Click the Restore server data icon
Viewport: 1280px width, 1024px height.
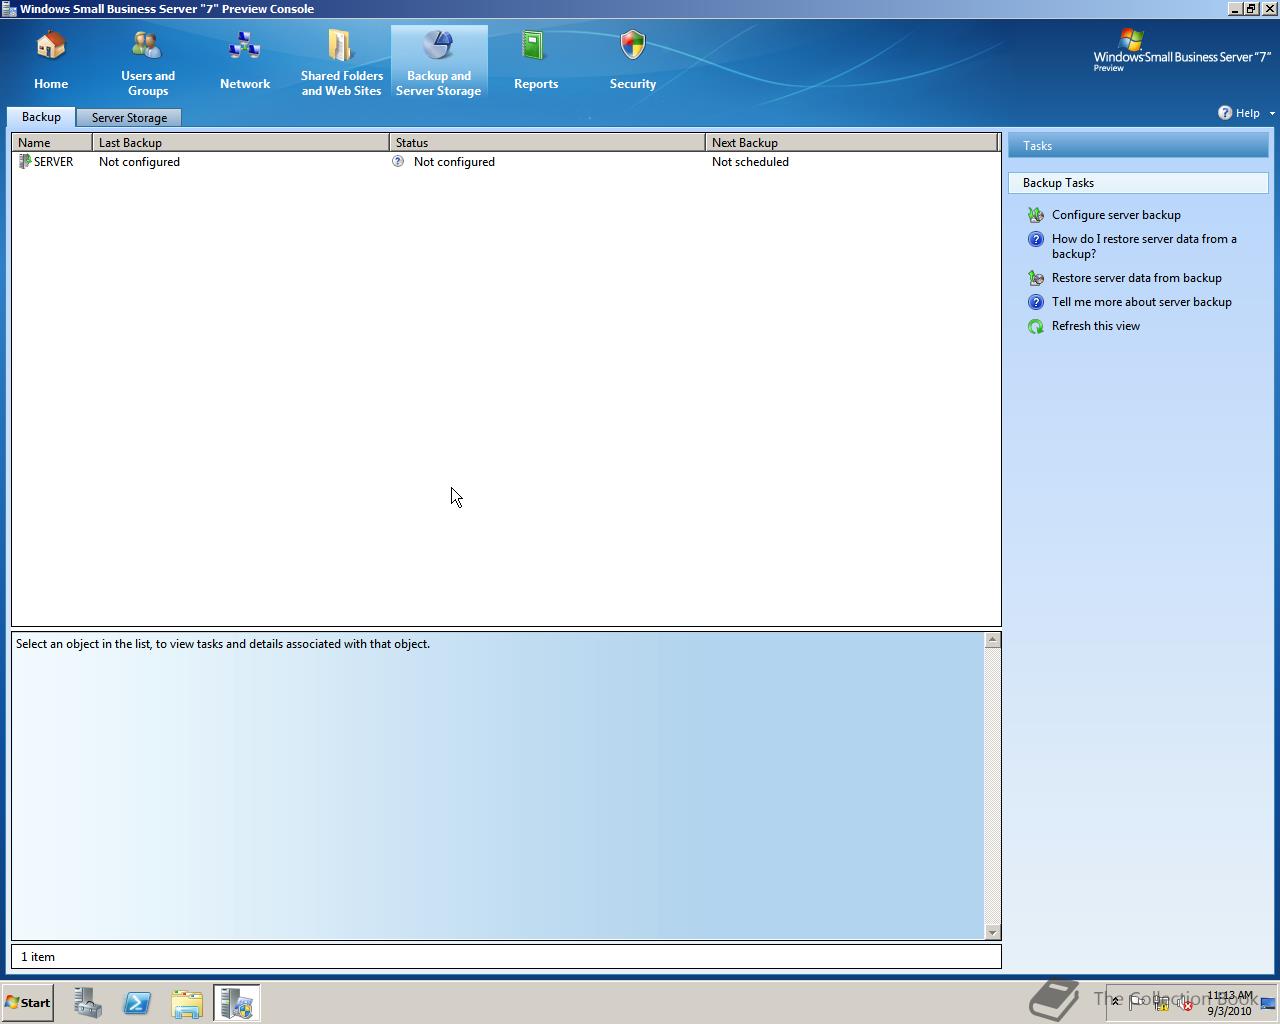(1036, 278)
